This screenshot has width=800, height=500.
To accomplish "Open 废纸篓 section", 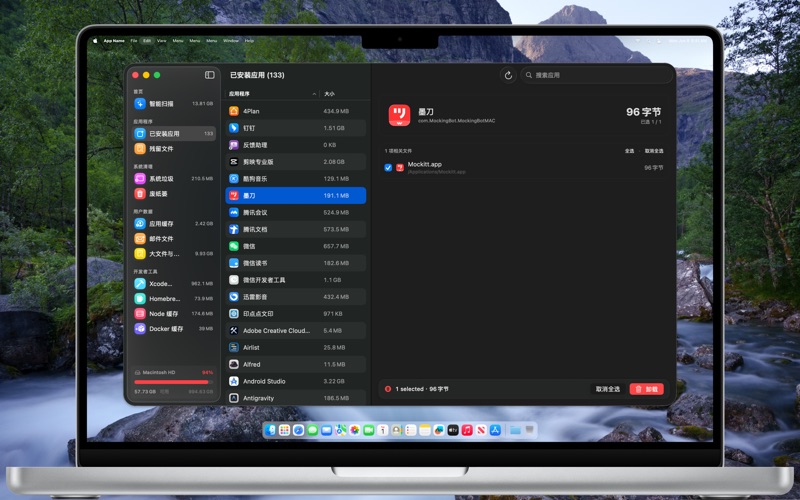I will click(174, 193).
